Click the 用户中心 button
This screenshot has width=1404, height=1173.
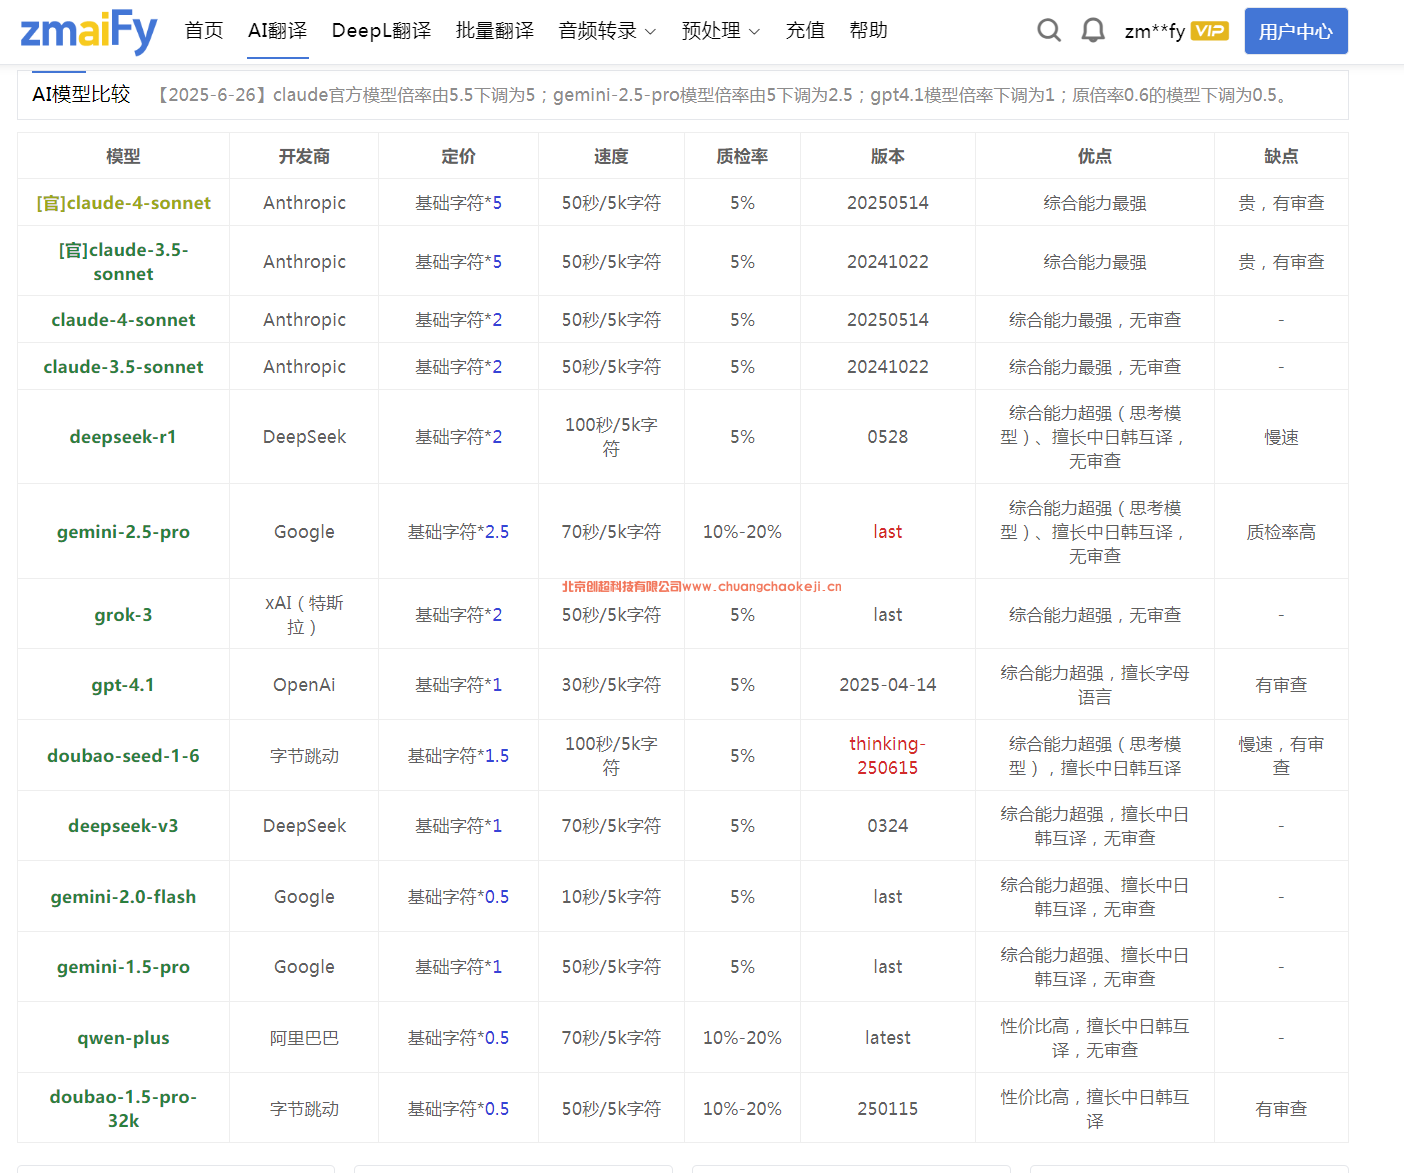(x=1295, y=31)
